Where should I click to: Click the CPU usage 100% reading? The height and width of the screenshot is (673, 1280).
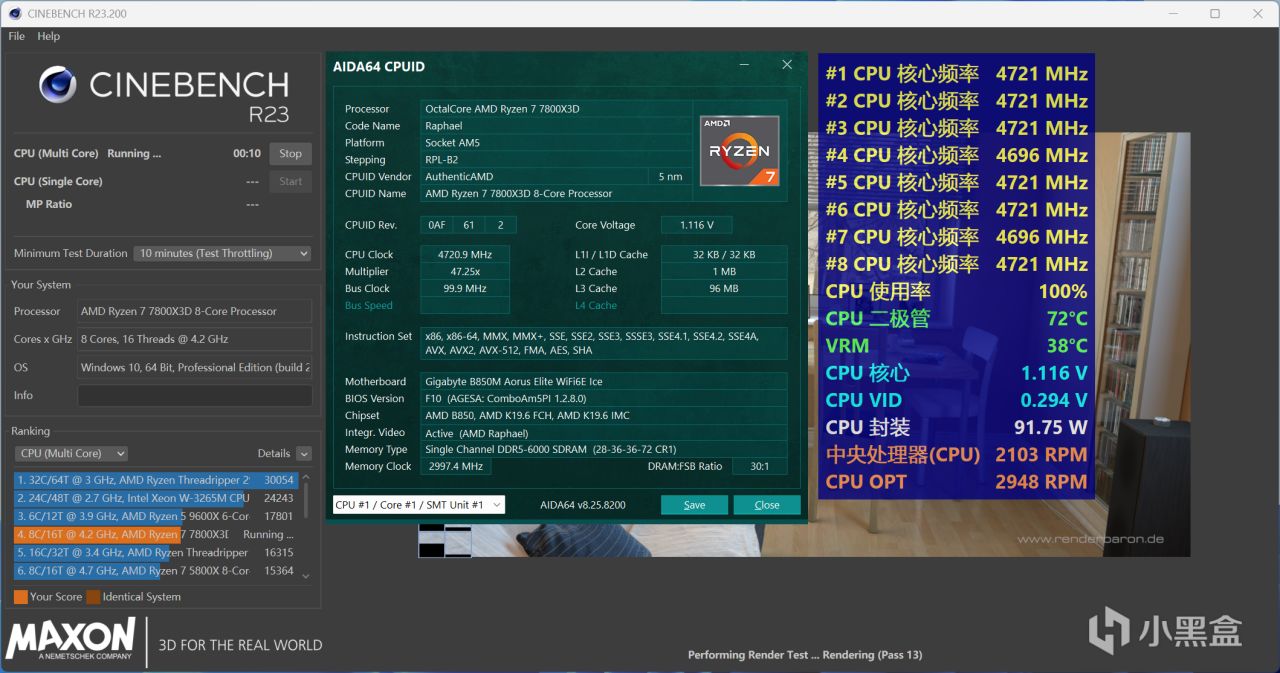coord(956,291)
